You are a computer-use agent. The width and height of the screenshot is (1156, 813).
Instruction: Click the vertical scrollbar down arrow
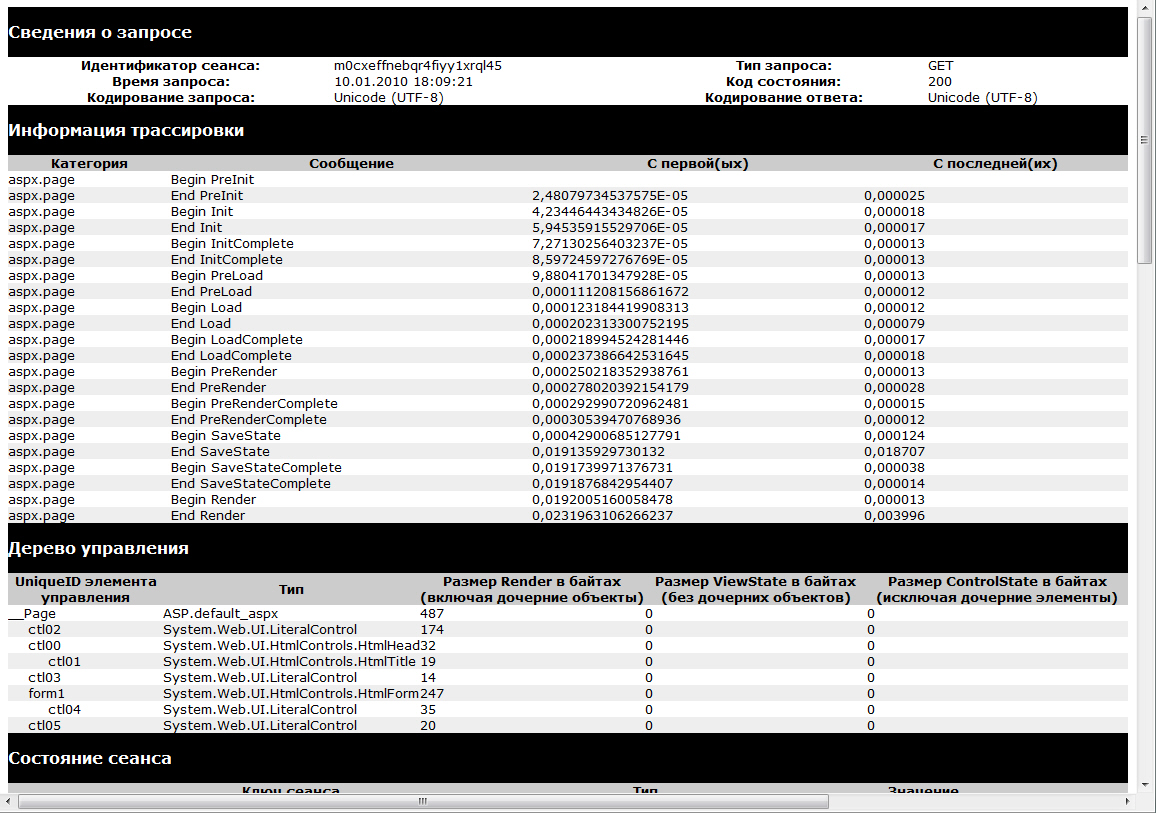(x=1144, y=784)
